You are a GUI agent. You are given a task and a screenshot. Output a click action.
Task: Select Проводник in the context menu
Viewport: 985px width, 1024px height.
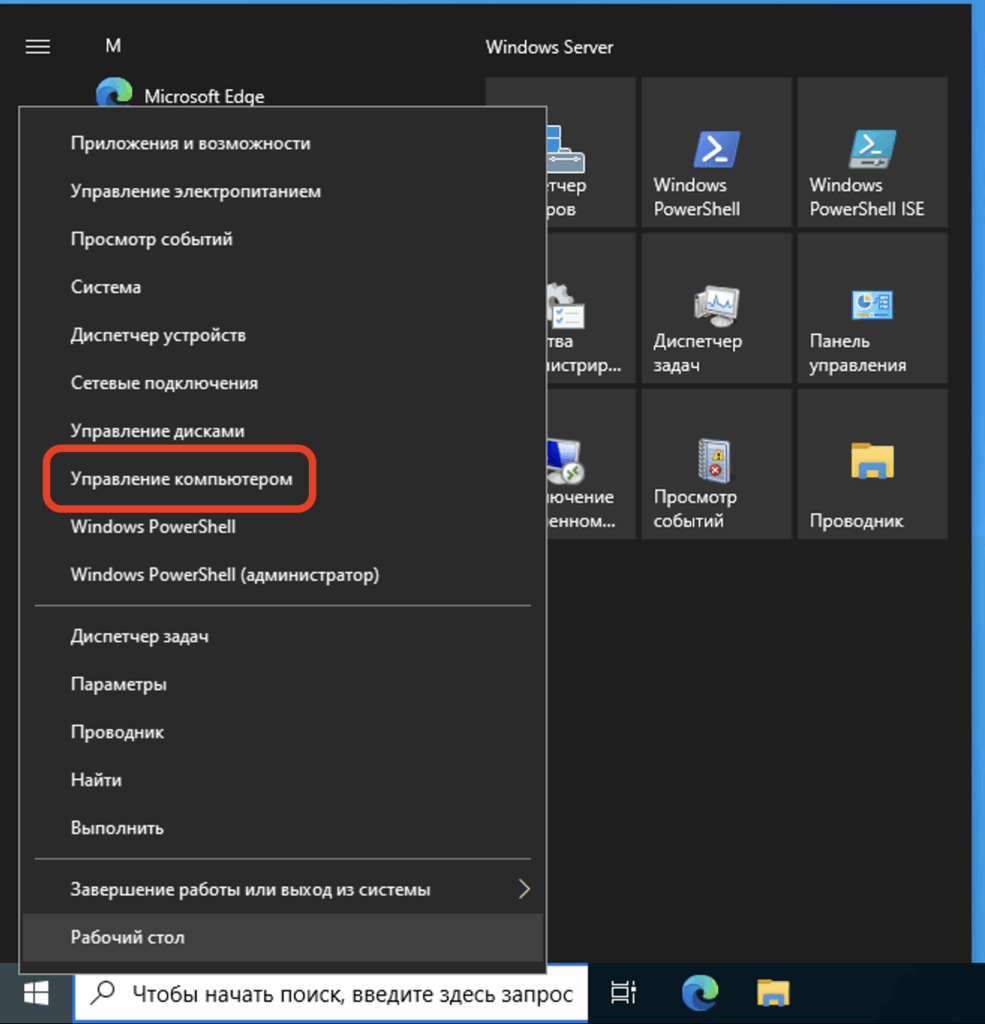(x=283, y=732)
